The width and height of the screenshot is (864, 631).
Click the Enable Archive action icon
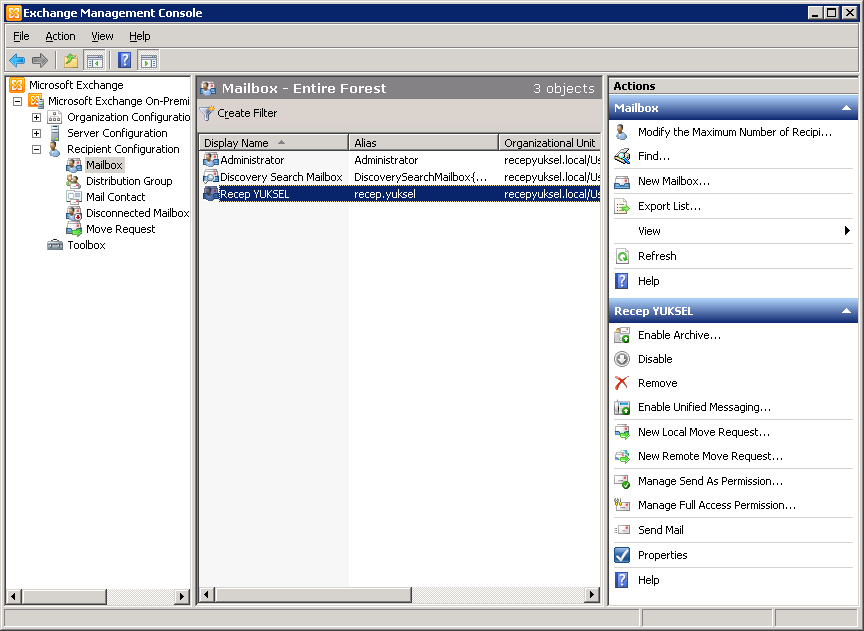(622, 335)
